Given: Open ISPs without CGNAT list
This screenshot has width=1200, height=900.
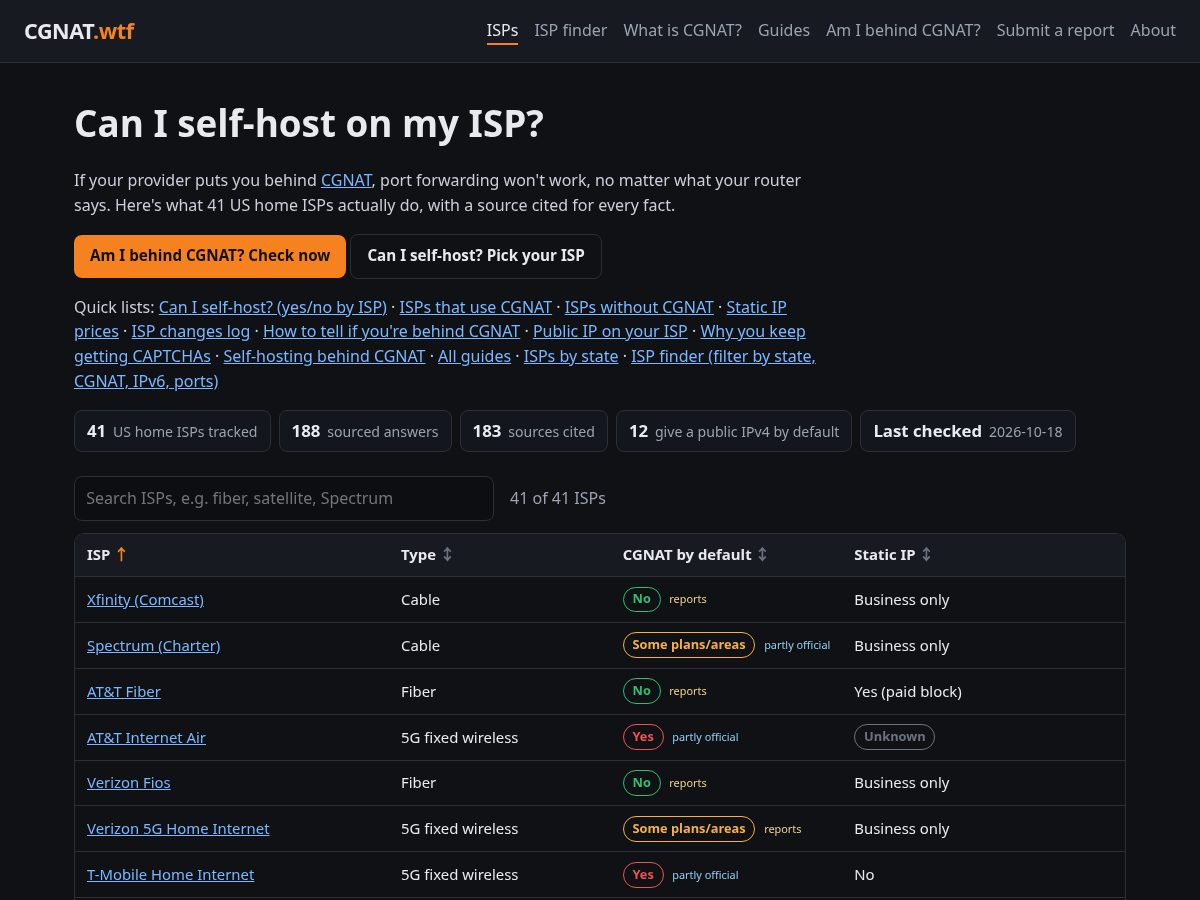Looking at the screenshot, I should 639,307.
